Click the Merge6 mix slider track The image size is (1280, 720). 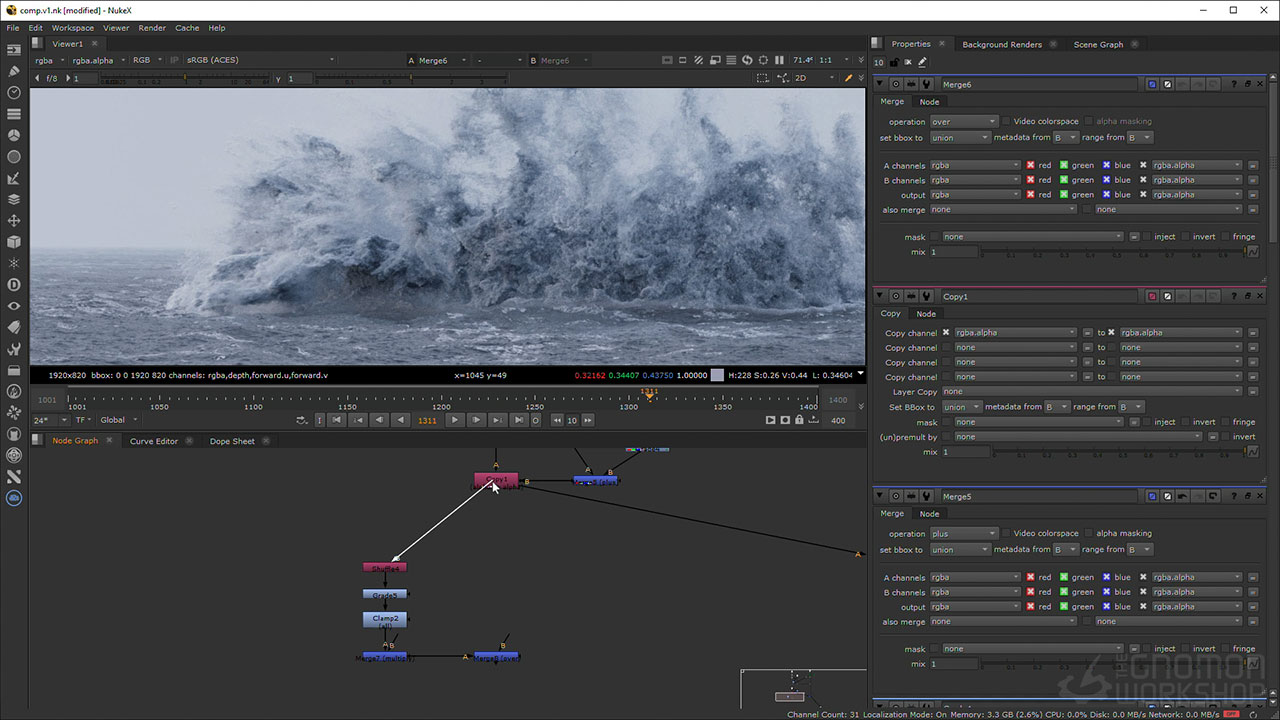coord(1110,252)
